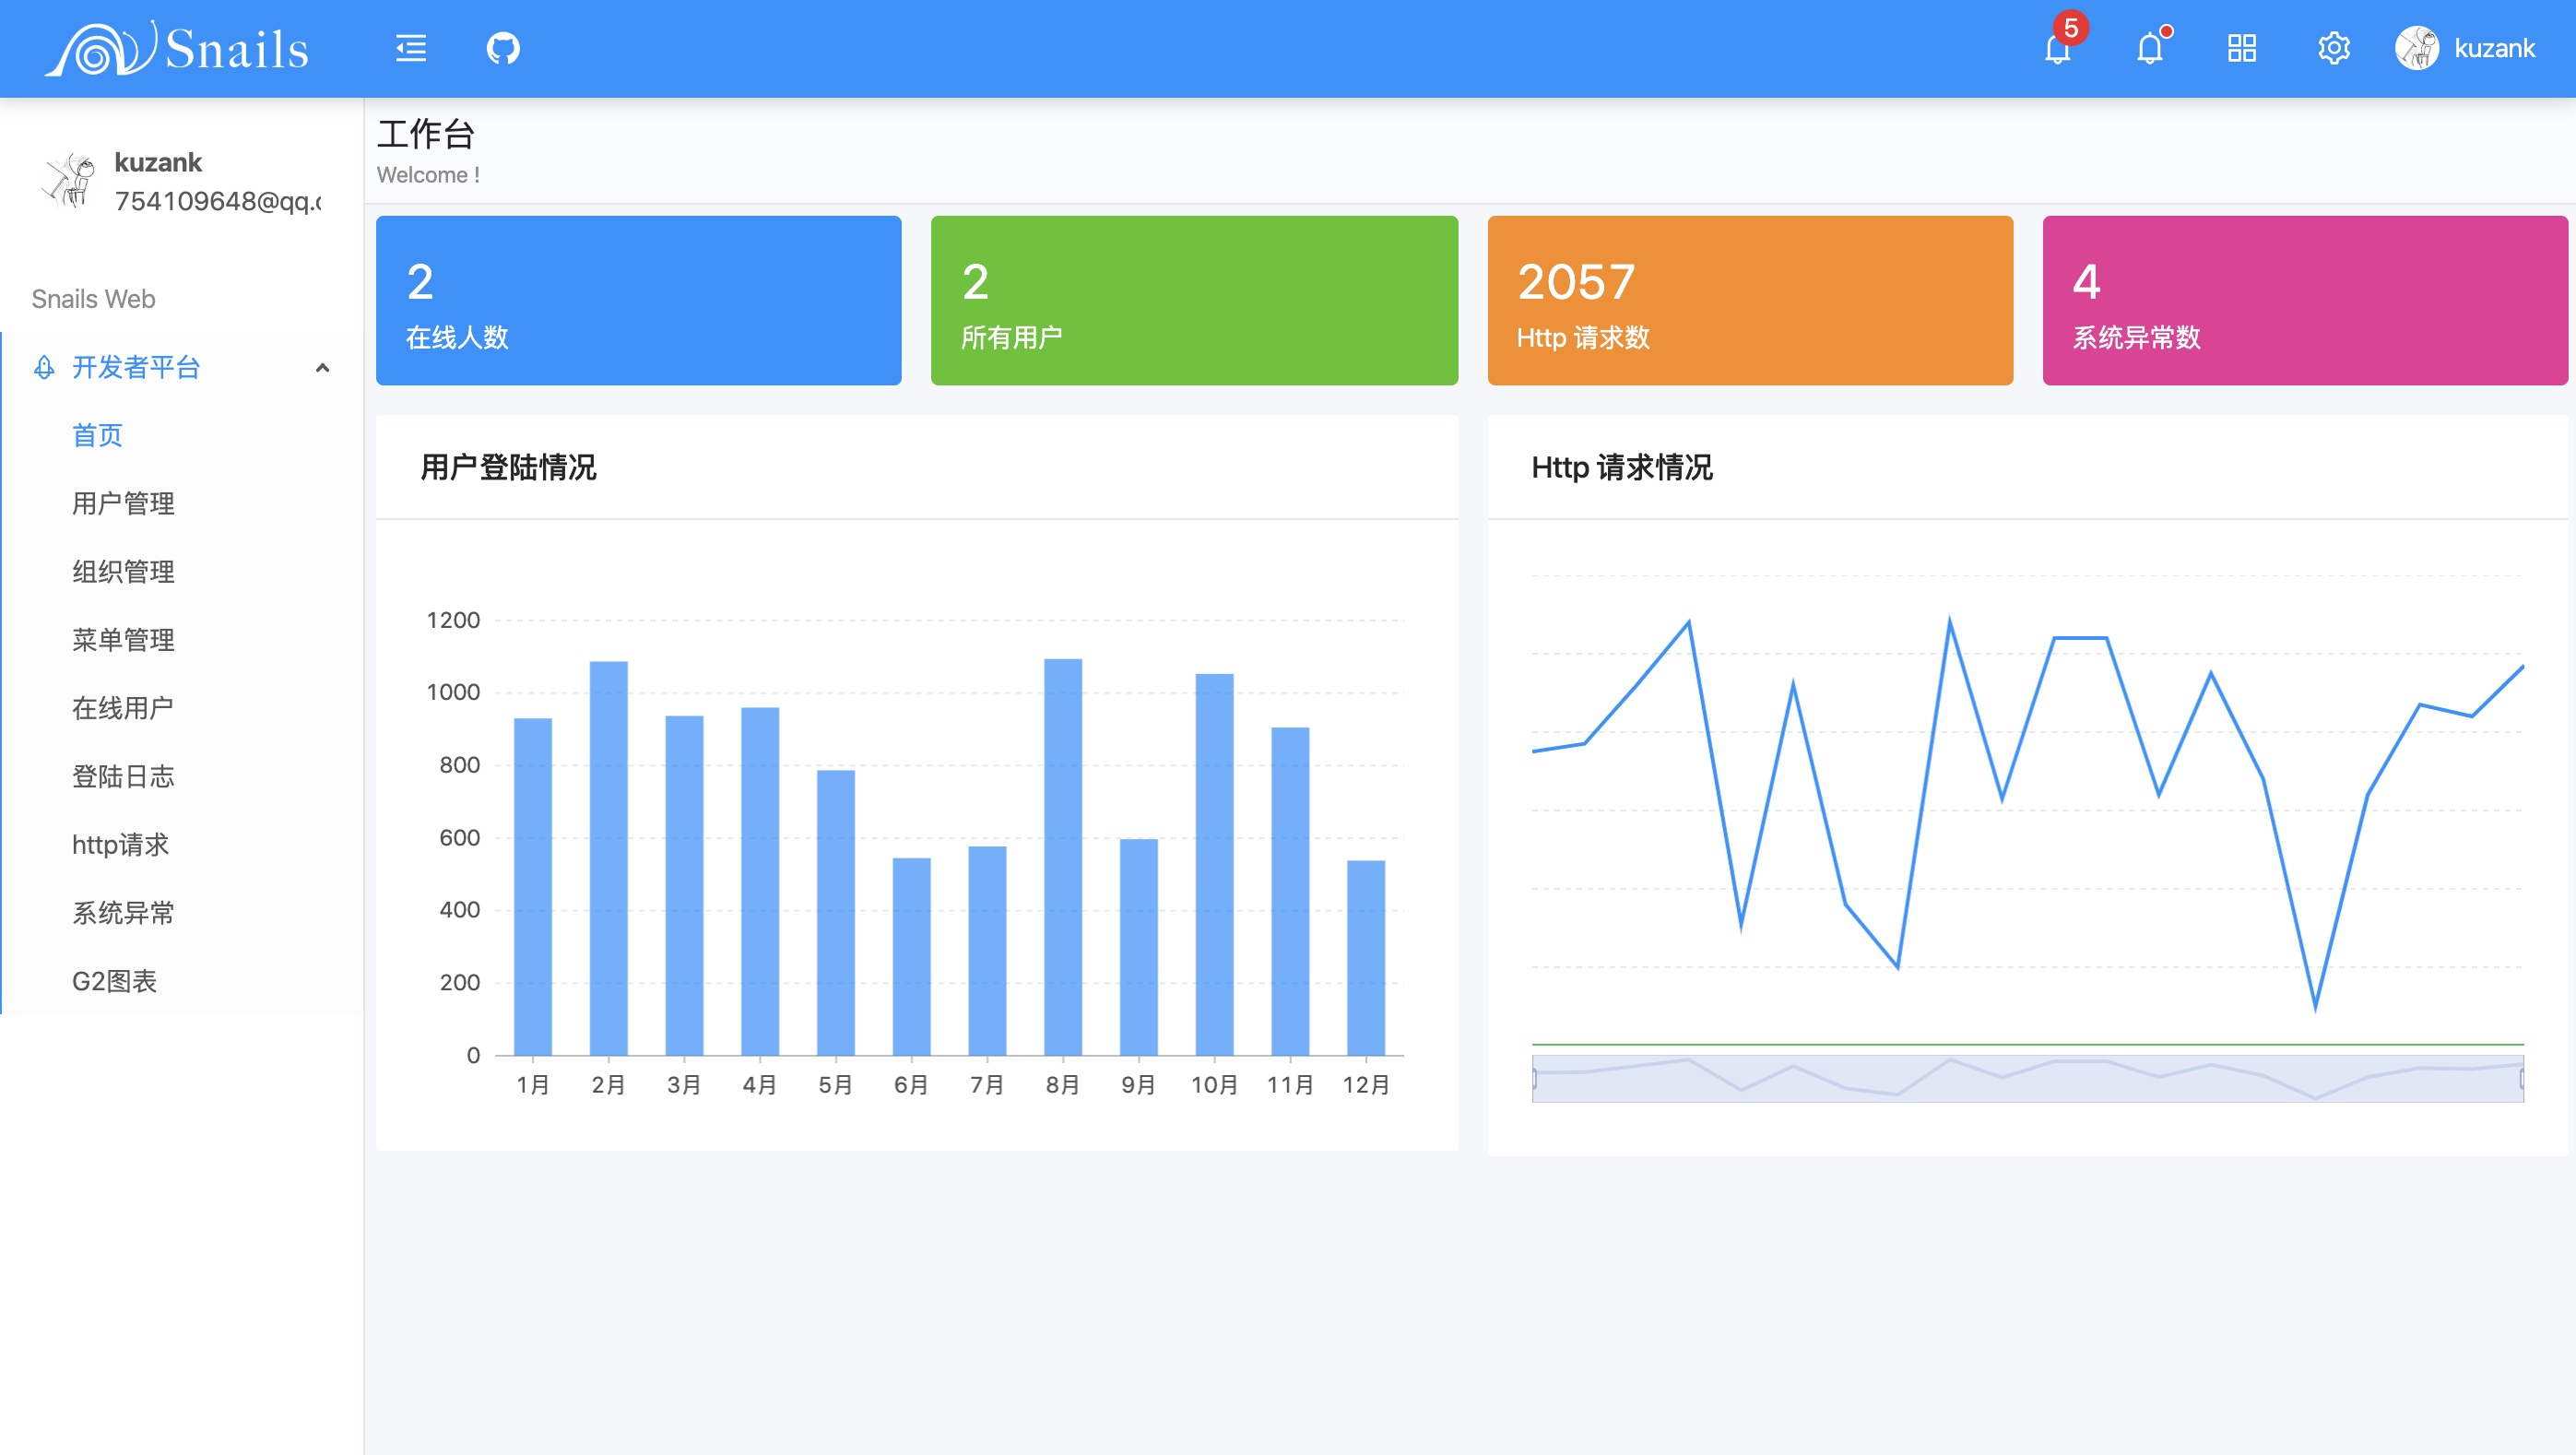Open the settings gear icon

[2333, 48]
